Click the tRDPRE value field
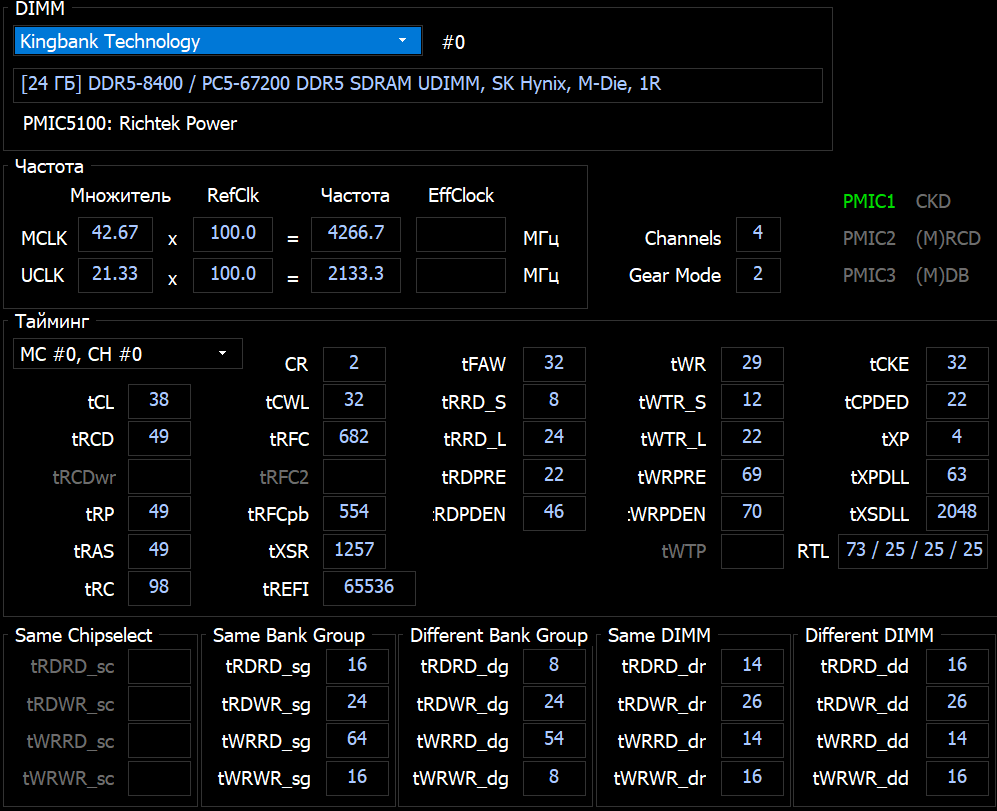Image resolution: width=997 pixels, height=811 pixels. point(554,476)
